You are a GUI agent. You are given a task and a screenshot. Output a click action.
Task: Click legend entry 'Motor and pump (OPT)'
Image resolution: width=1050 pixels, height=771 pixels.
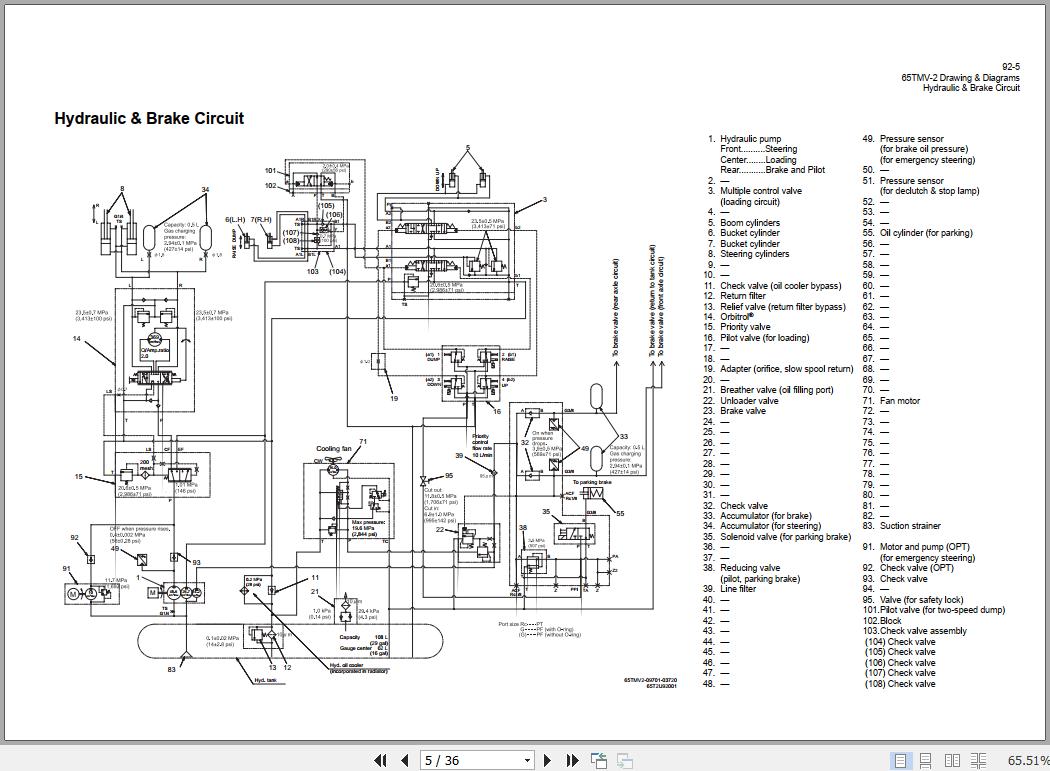925,547
